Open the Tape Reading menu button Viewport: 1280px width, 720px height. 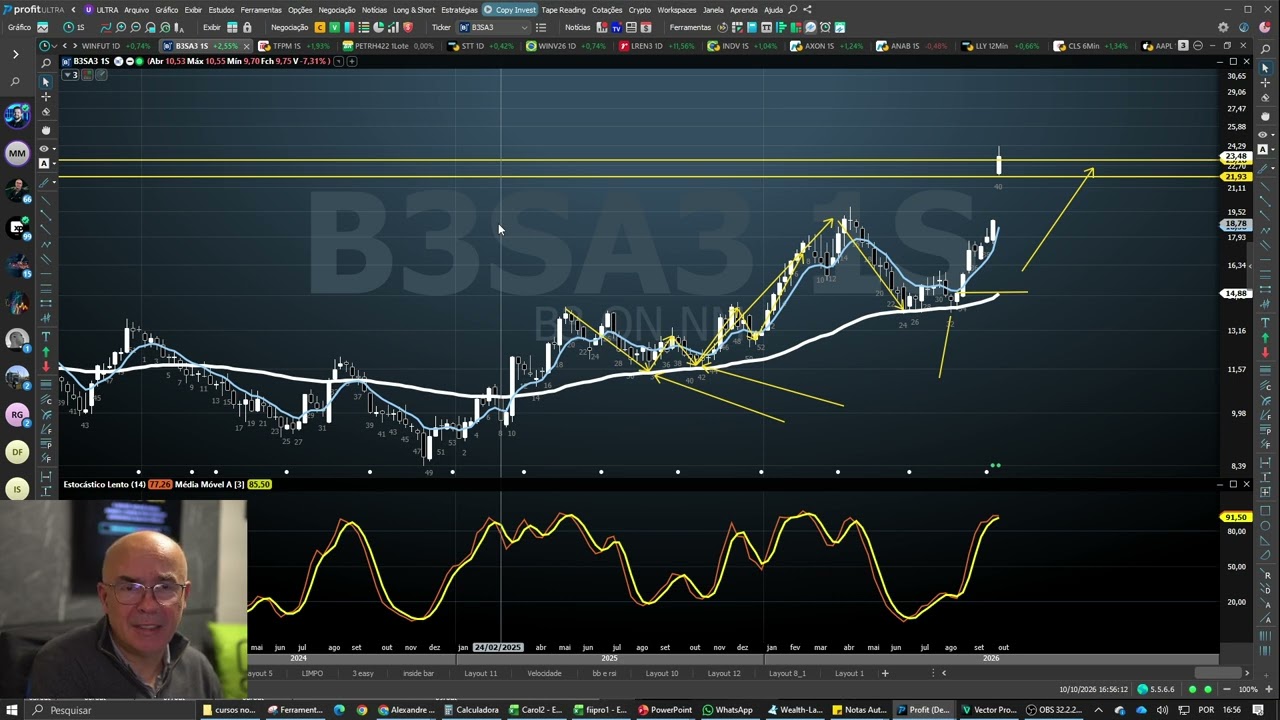coord(563,10)
